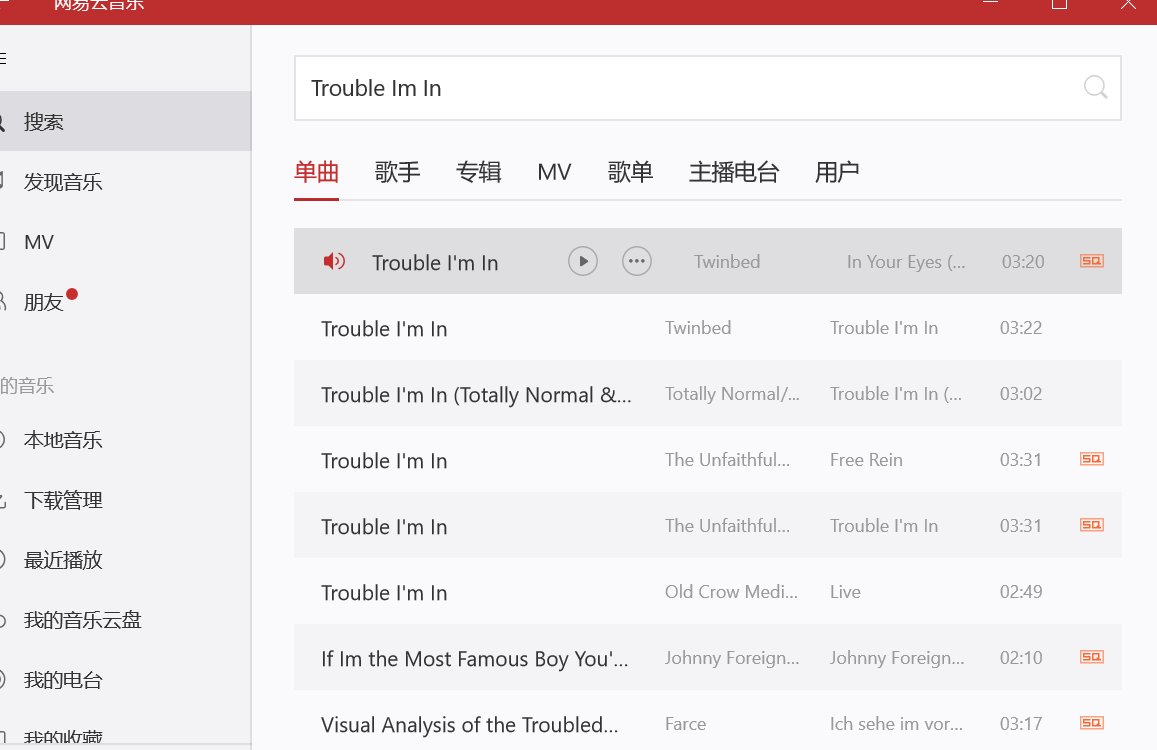This screenshot has width=1157, height=750.
Task: Open 下载管理 in the sidebar
Action: tap(63, 500)
